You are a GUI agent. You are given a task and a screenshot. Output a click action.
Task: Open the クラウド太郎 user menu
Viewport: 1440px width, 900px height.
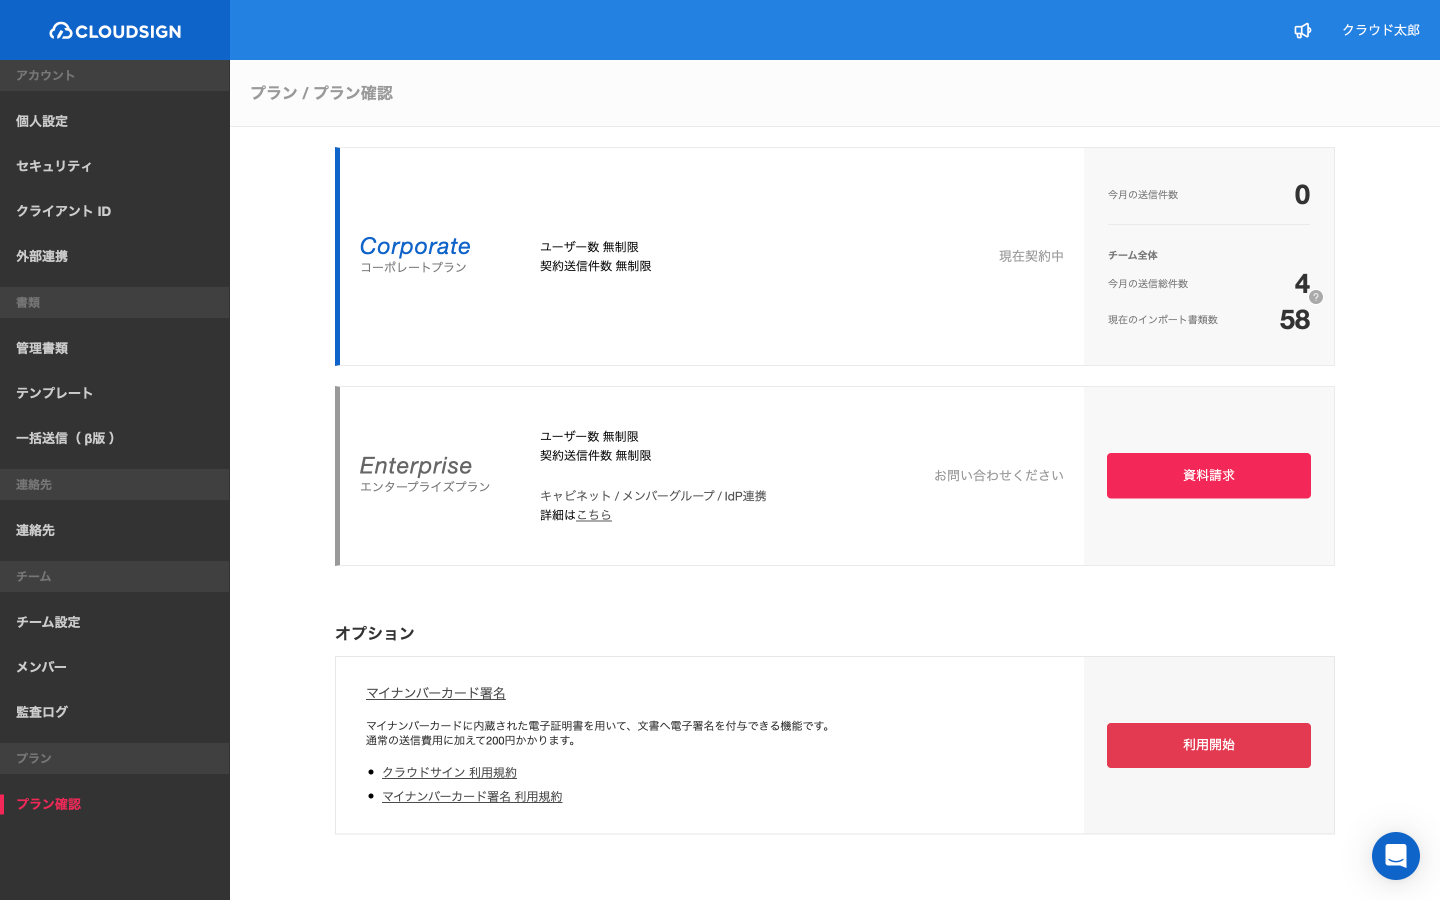click(1381, 30)
